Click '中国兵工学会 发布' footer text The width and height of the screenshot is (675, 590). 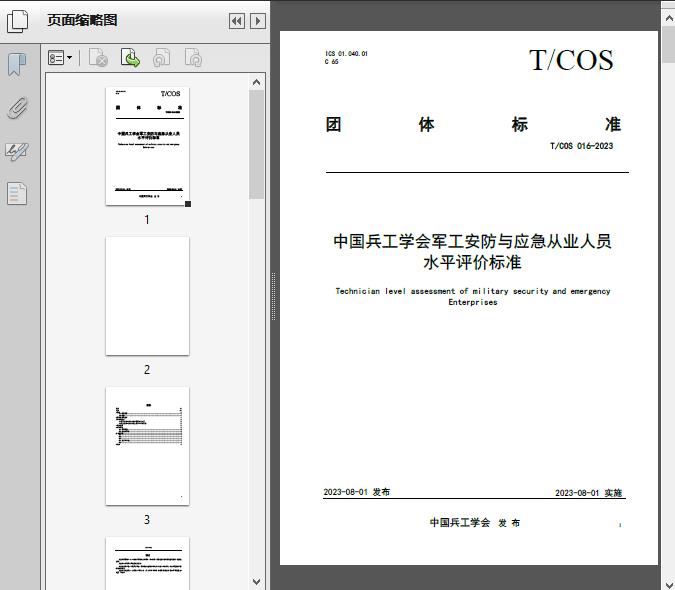(x=475, y=523)
